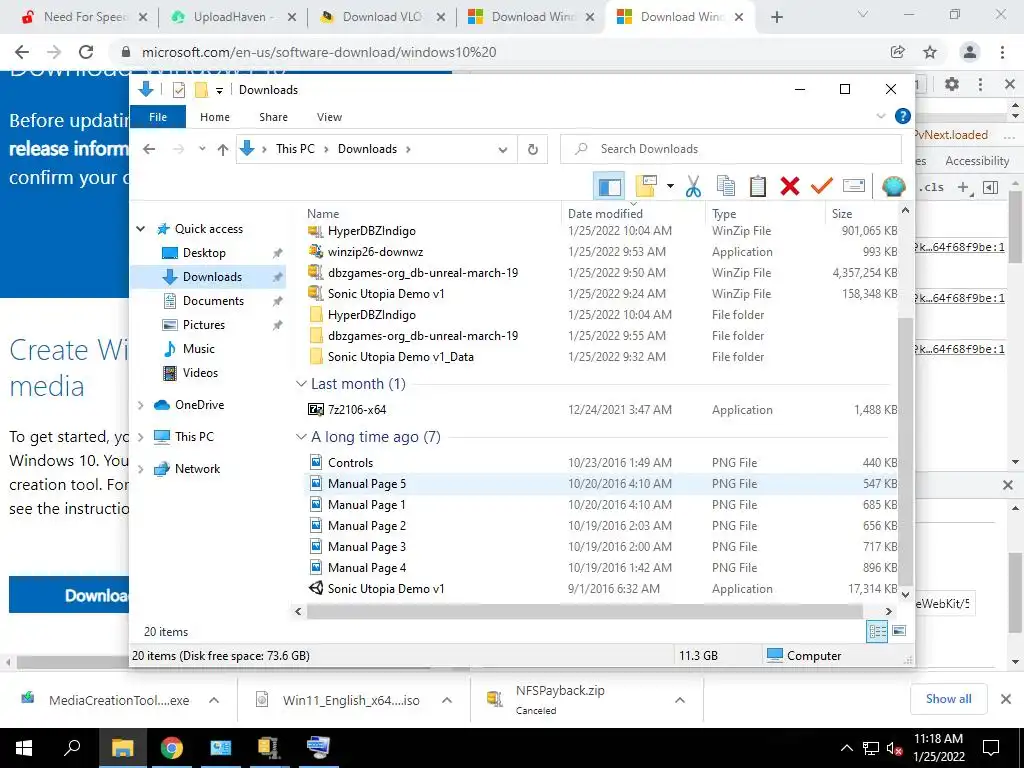
Task: Select the HyperDBZIndigo WinZip file
Action: tap(372, 231)
